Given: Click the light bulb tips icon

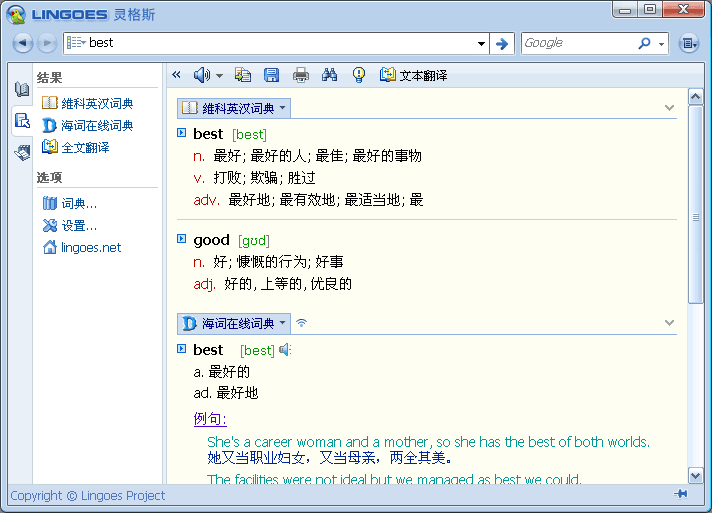Looking at the screenshot, I should click(x=359, y=75).
